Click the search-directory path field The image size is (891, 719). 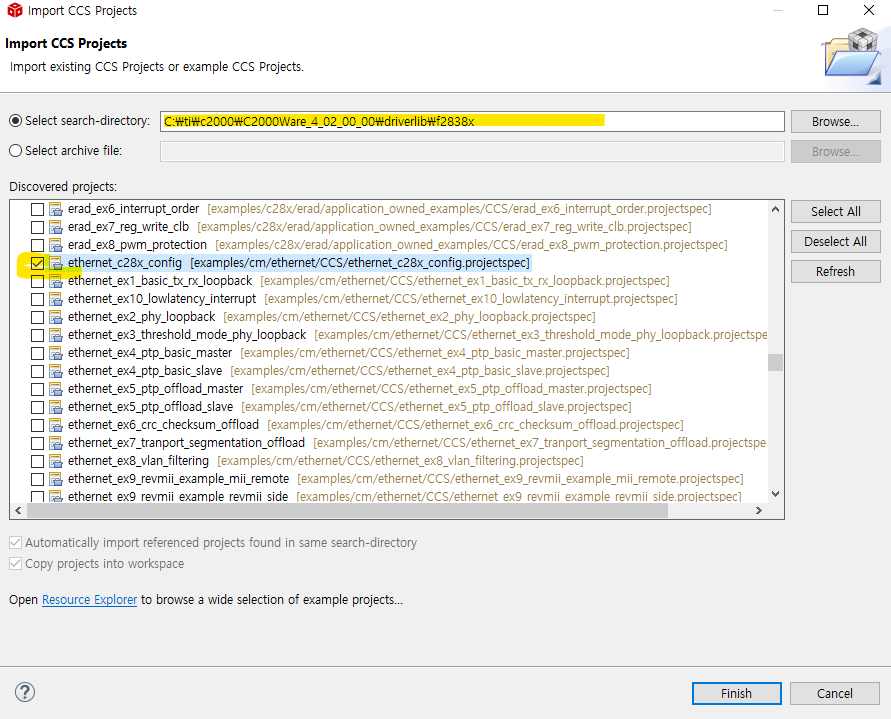[472, 121]
